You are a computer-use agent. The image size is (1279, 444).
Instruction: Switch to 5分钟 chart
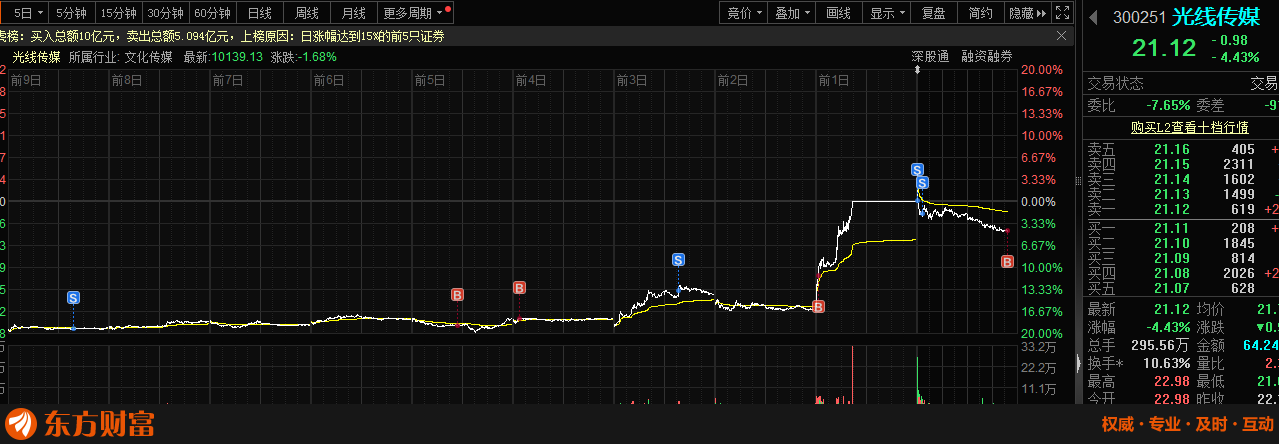click(71, 13)
